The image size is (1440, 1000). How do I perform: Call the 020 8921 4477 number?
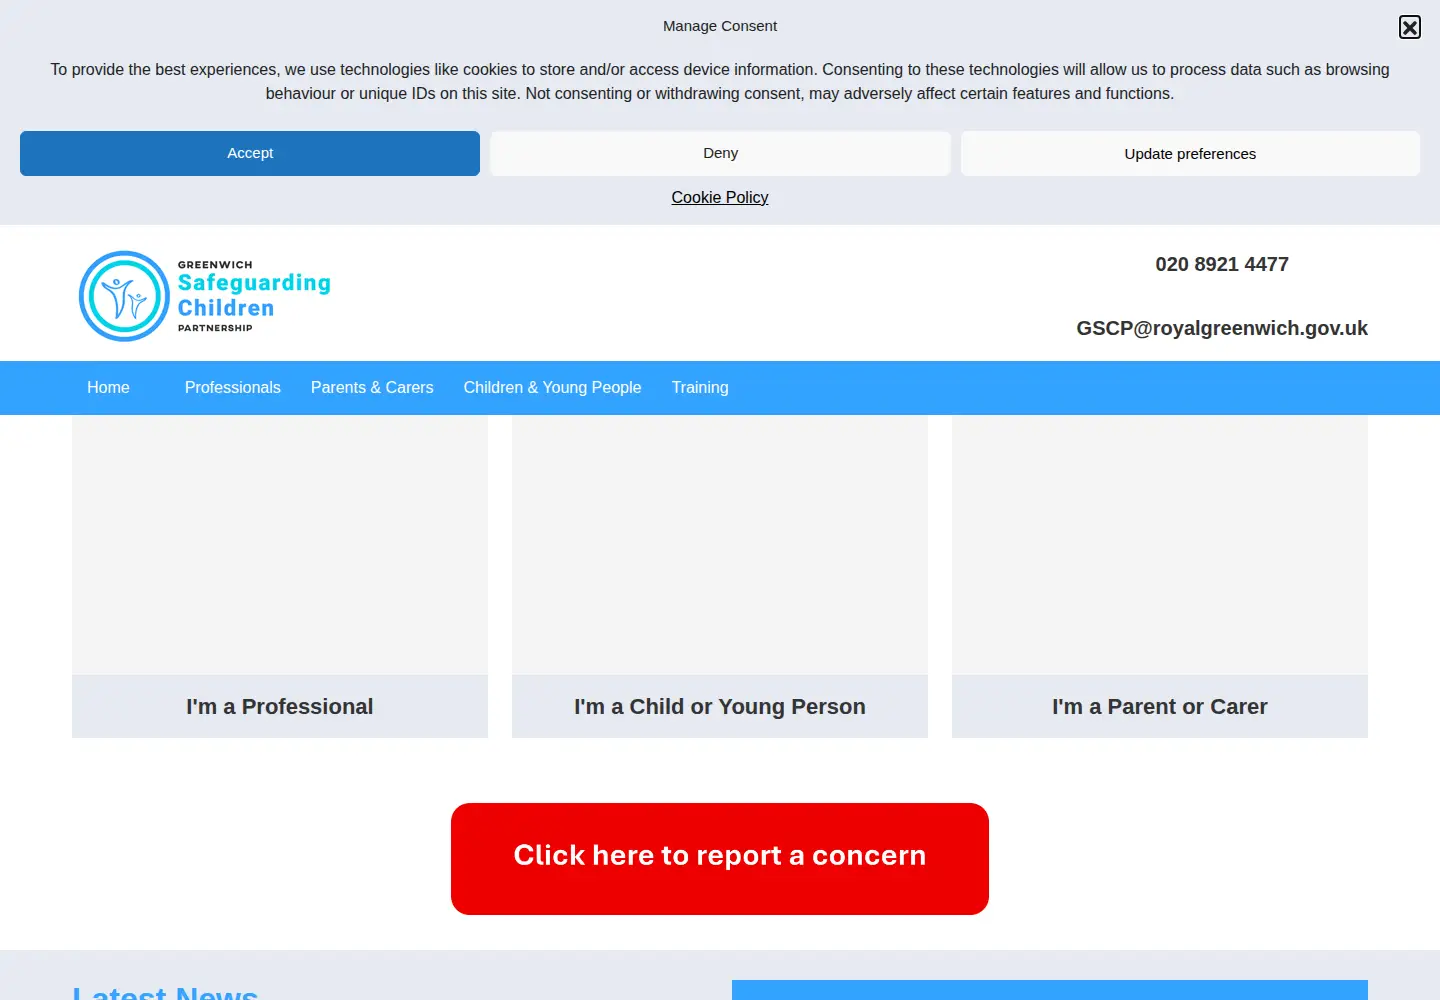(1222, 264)
